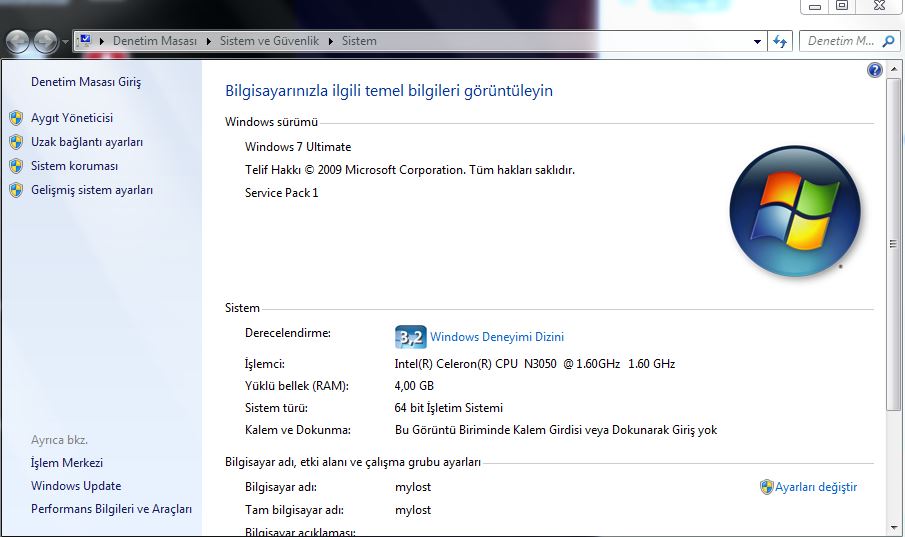The image size is (905, 537).
Task: Click the 3,2 Windows Experience score badge
Action: (410, 337)
